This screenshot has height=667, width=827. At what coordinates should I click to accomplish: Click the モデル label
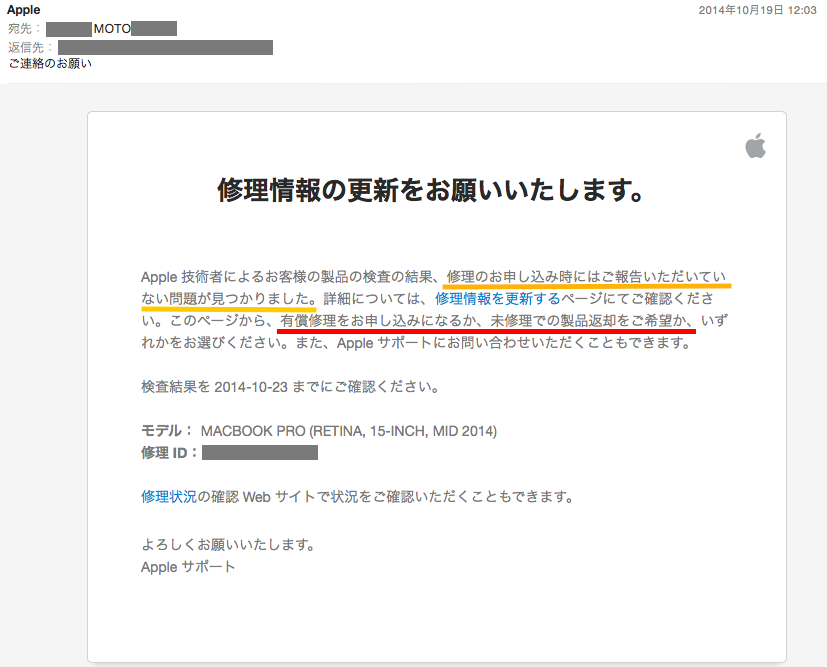[167, 431]
